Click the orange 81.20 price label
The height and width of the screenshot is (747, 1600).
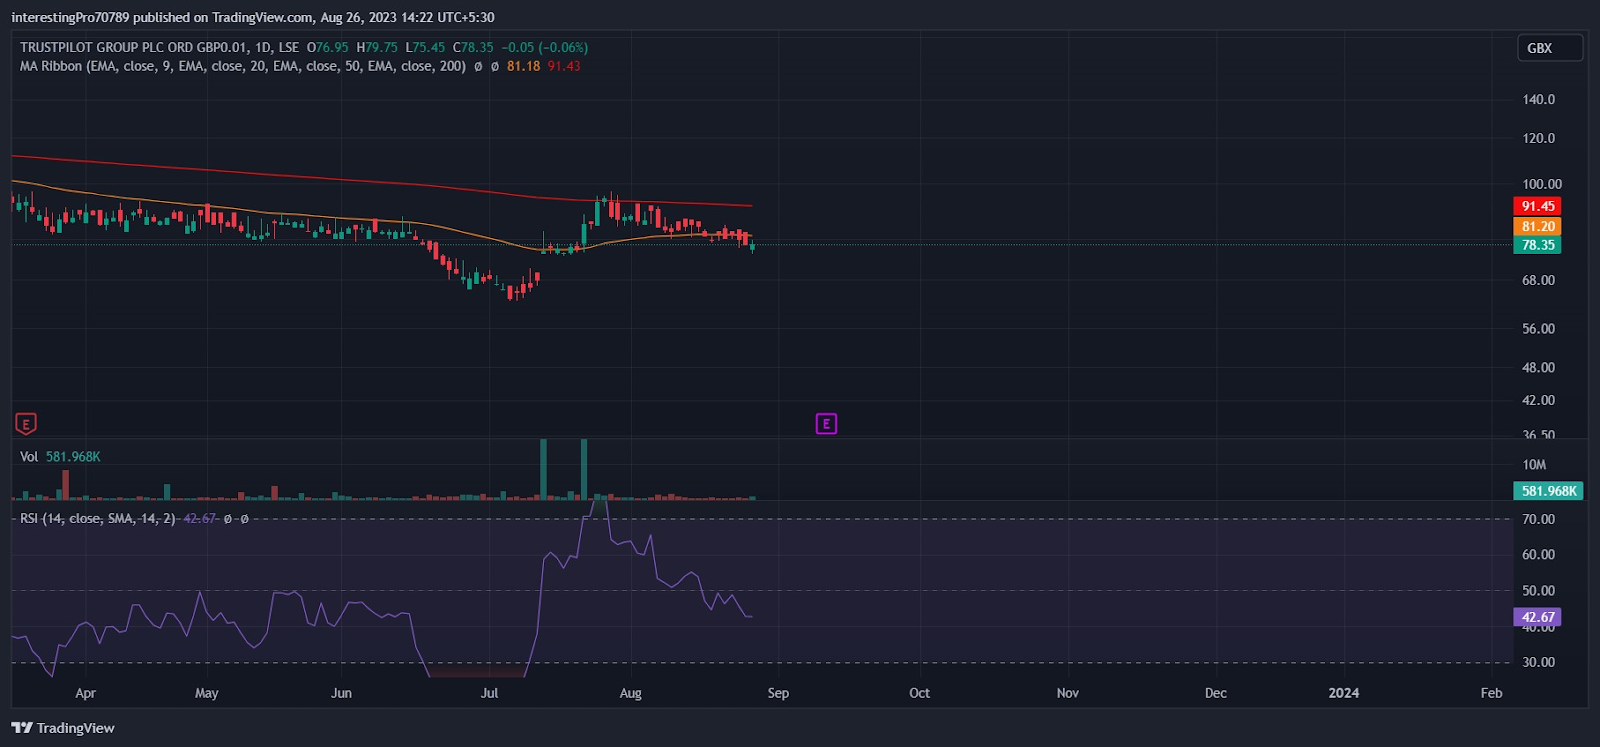click(x=1537, y=227)
